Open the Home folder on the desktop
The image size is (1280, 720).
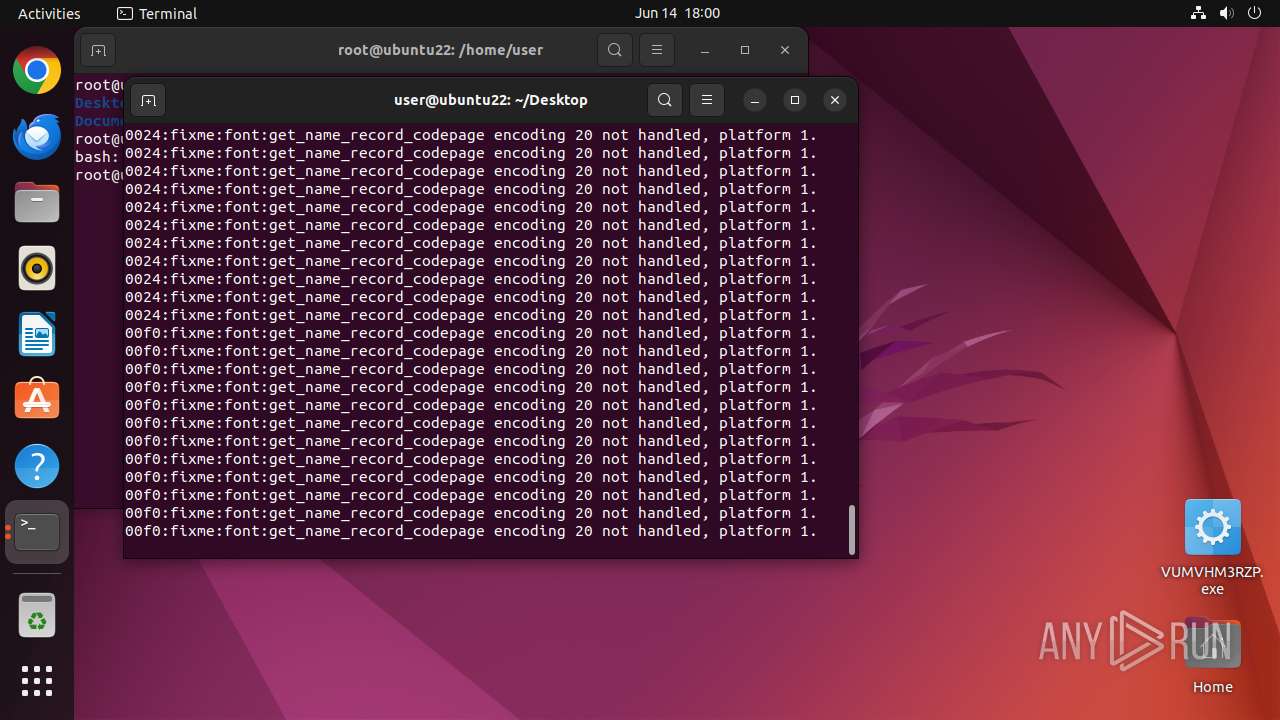coord(1212,657)
